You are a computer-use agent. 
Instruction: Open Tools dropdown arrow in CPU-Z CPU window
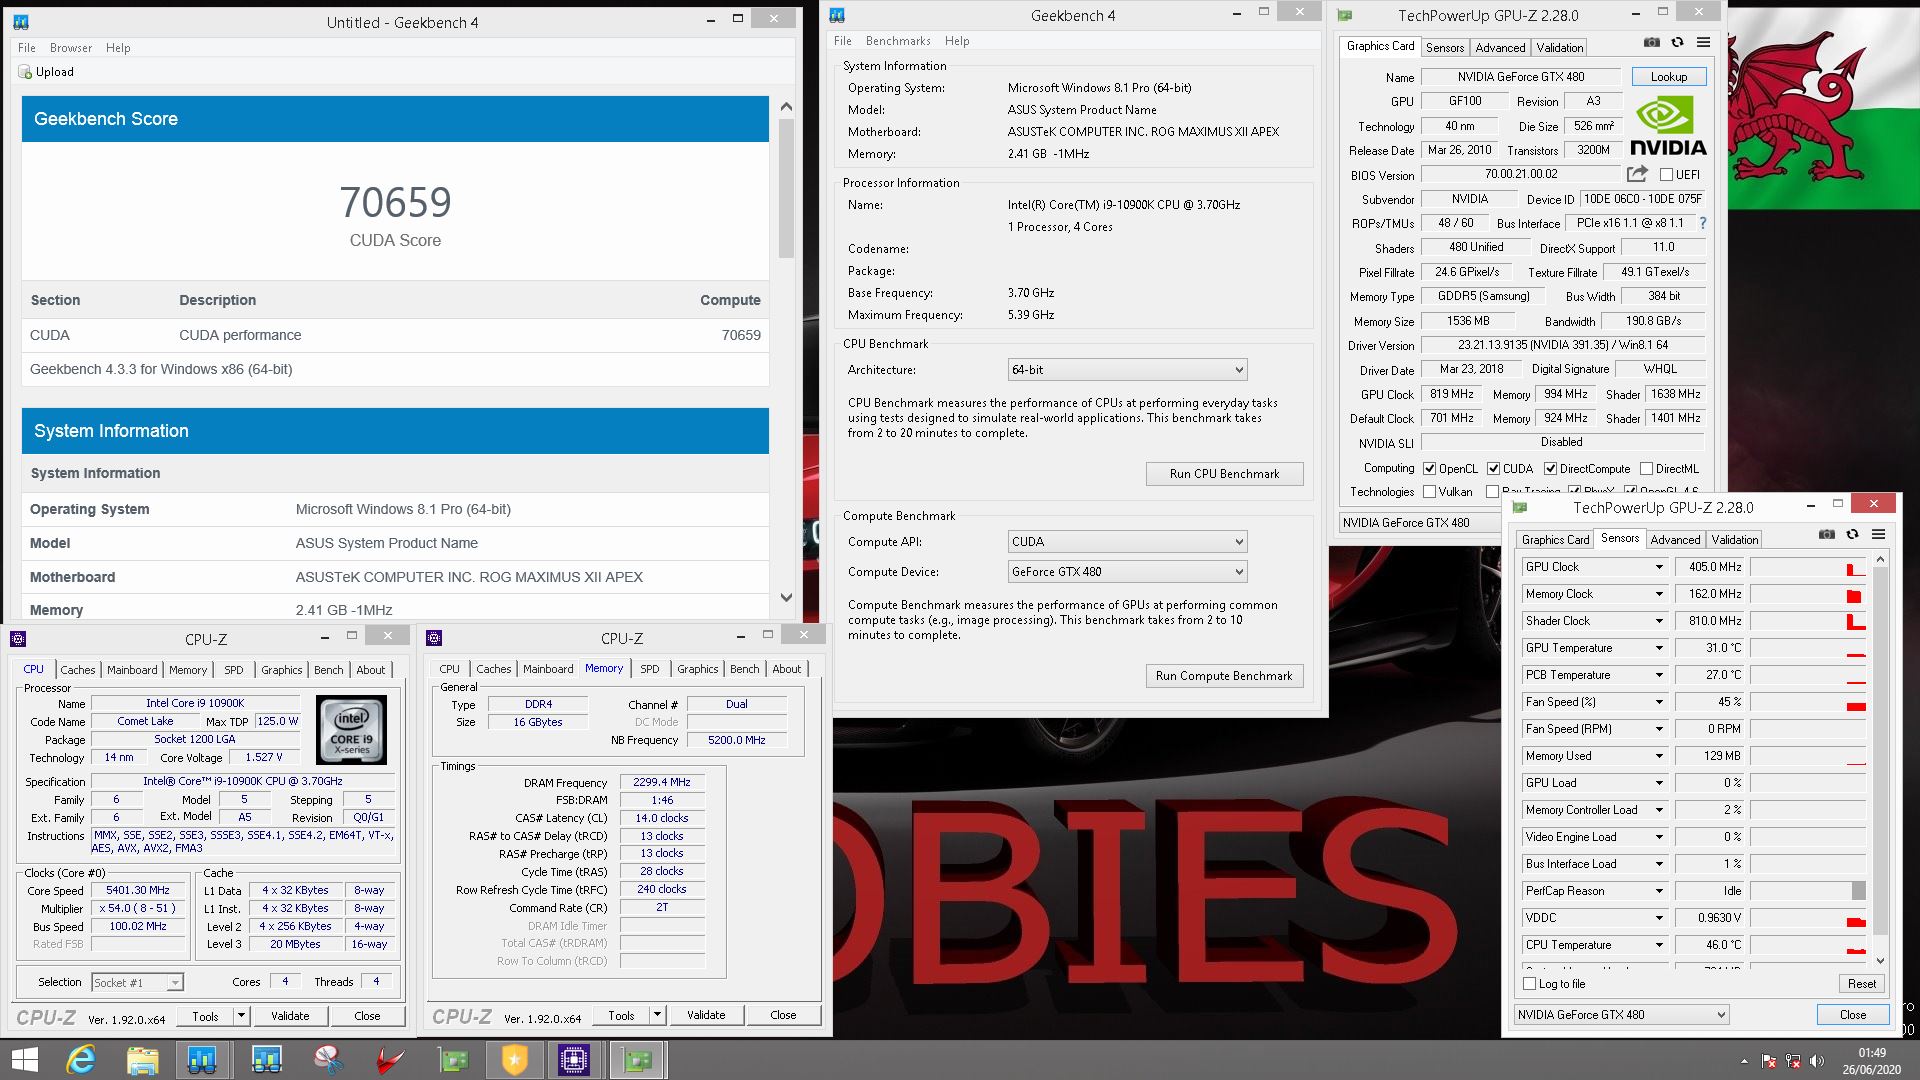pos(241,1015)
